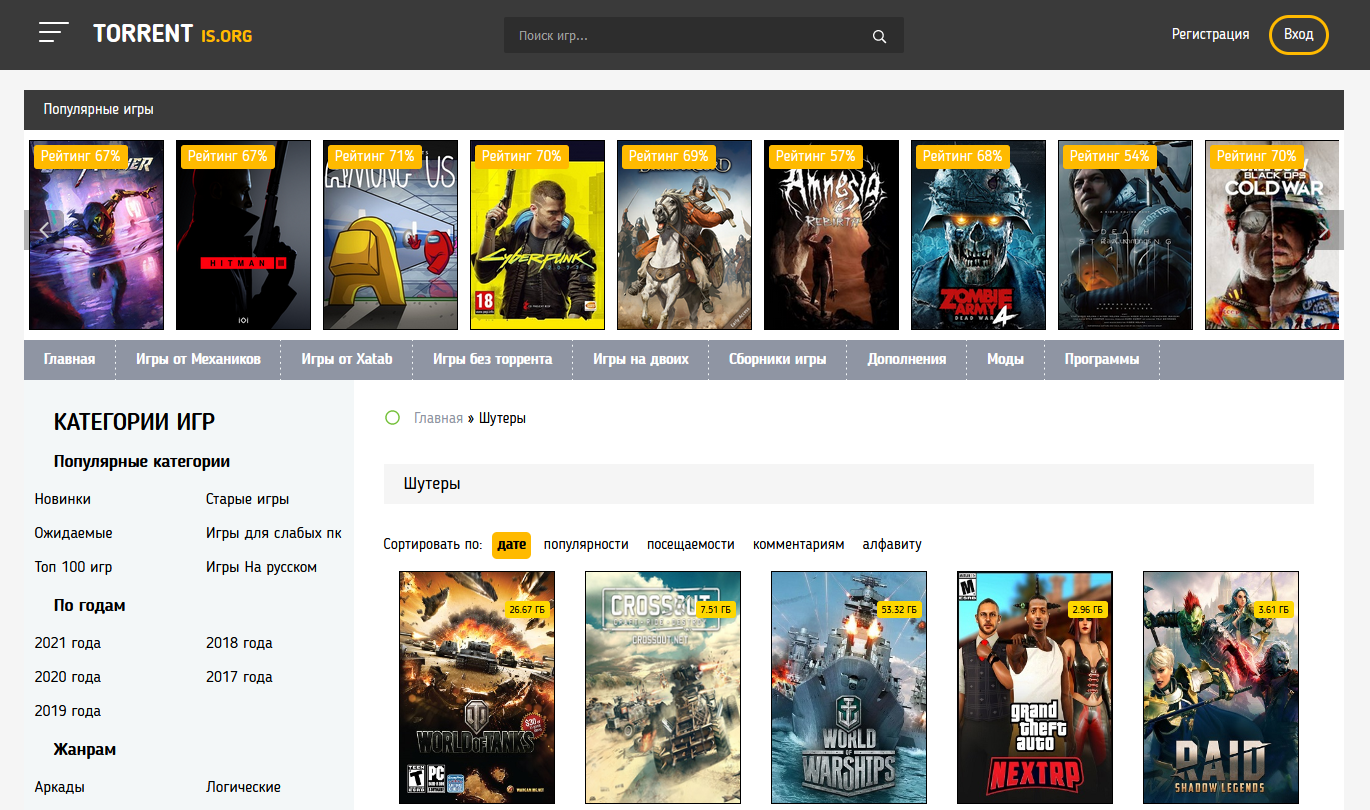Click the TORRENT IS.ORG logo
The height and width of the screenshot is (810, 1370).
click(172, 34)
